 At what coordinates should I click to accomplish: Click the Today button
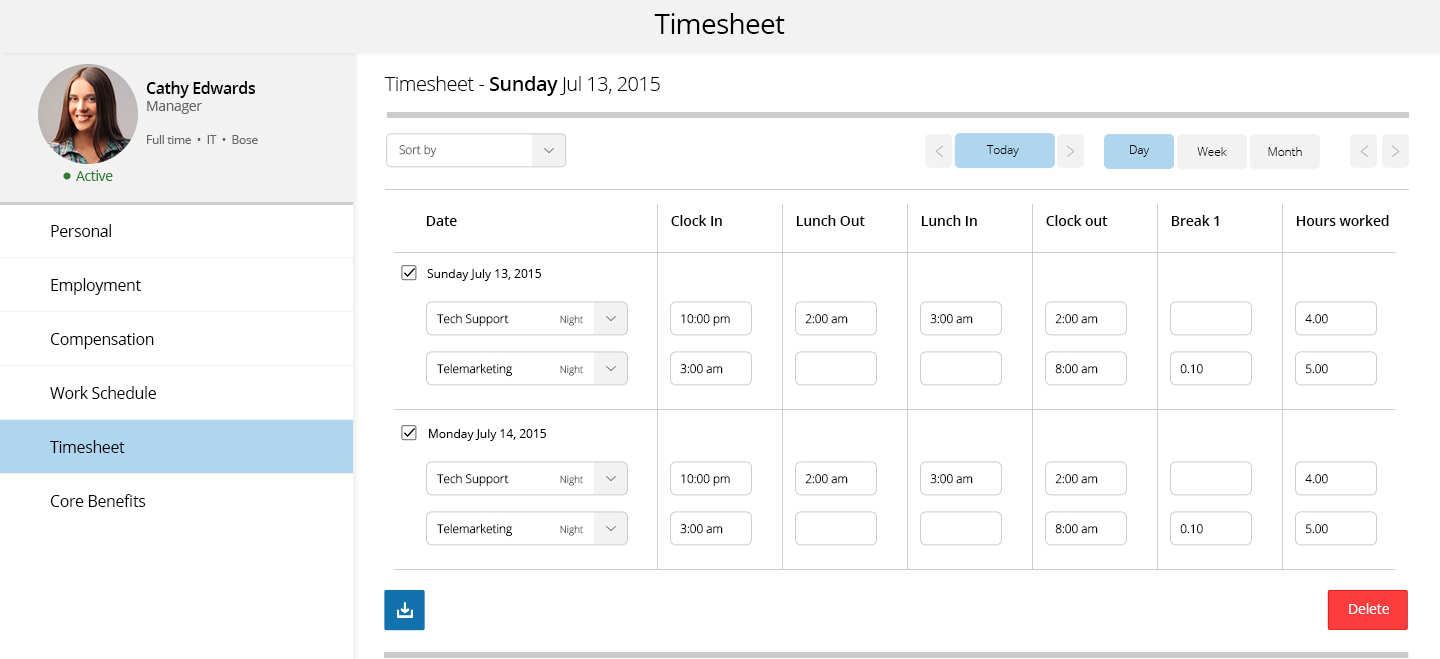pos(1004,151)
